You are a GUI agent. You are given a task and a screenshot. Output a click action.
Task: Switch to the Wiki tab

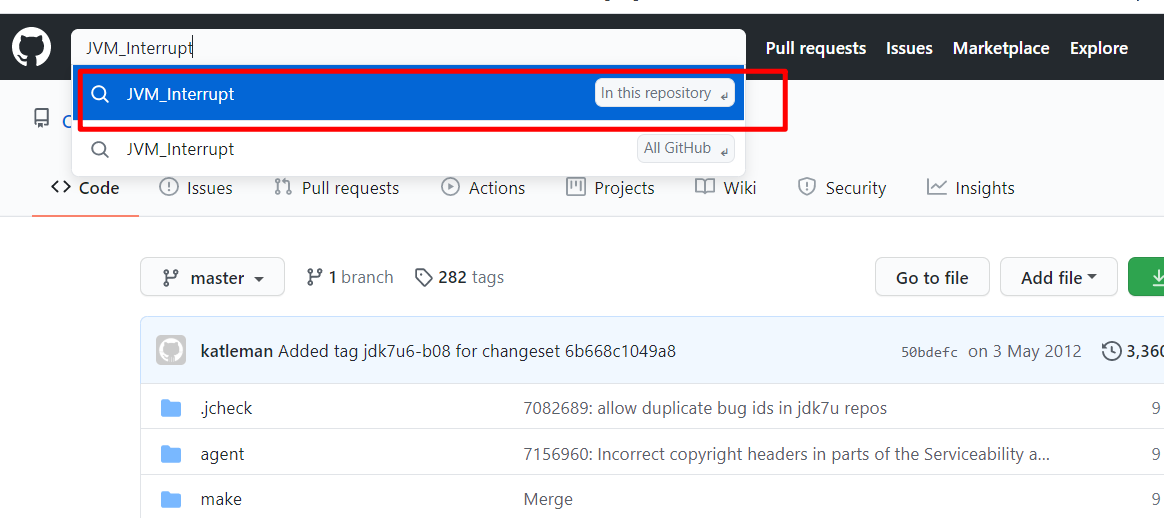725,188
